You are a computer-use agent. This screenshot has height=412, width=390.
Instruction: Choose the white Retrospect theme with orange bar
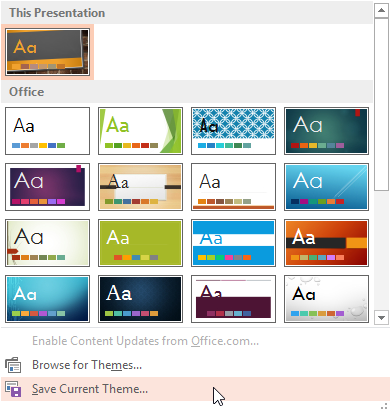233,187
